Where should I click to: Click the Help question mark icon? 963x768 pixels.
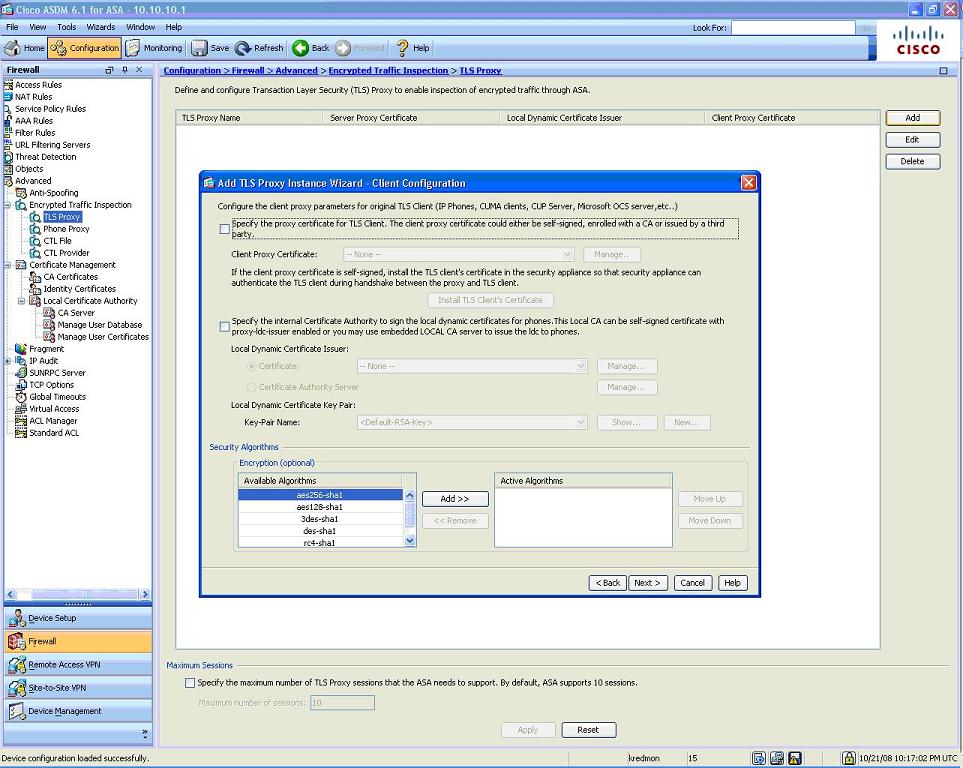point(402,48)
